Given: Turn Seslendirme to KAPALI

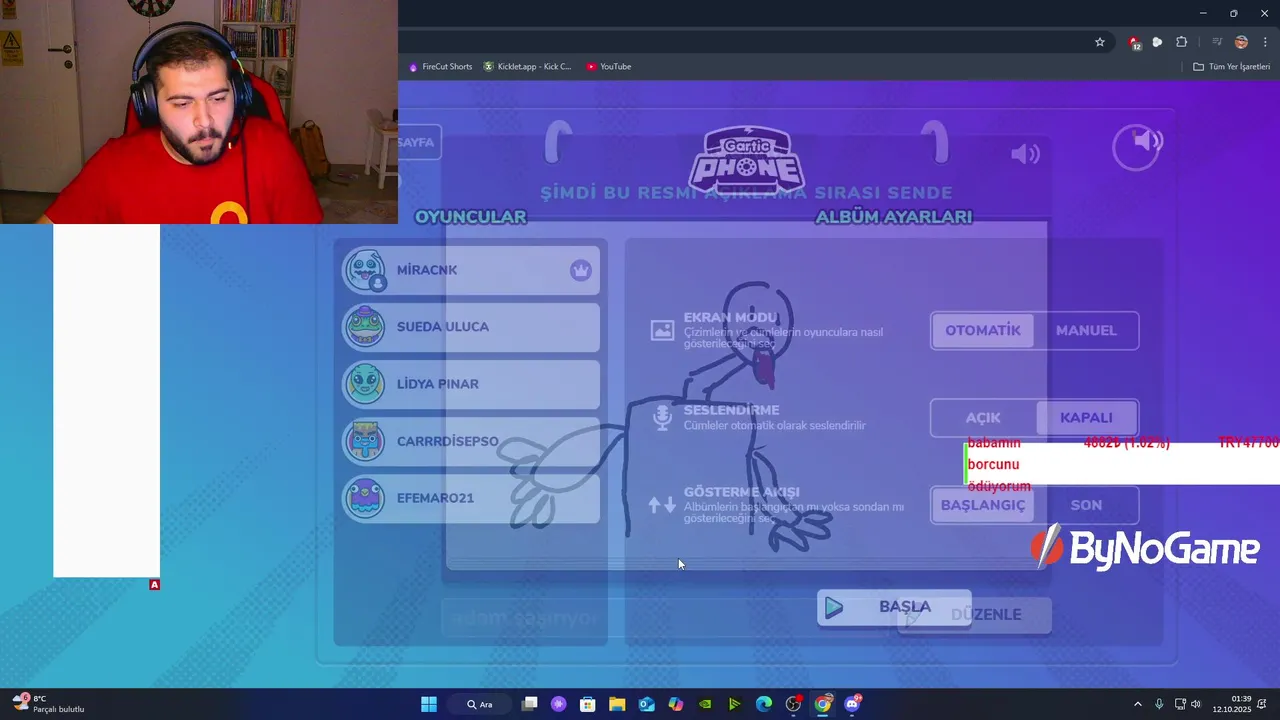Looking at the screenshot, I should point(1086,418).
